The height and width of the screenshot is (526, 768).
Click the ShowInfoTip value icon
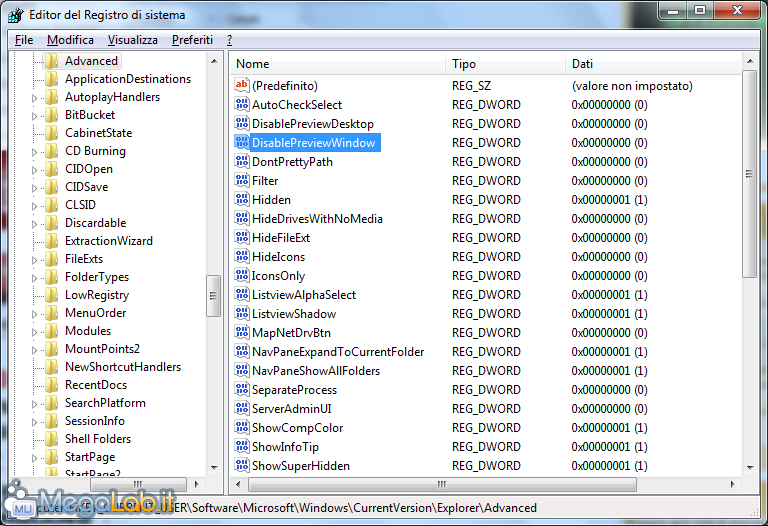(241, 447)
